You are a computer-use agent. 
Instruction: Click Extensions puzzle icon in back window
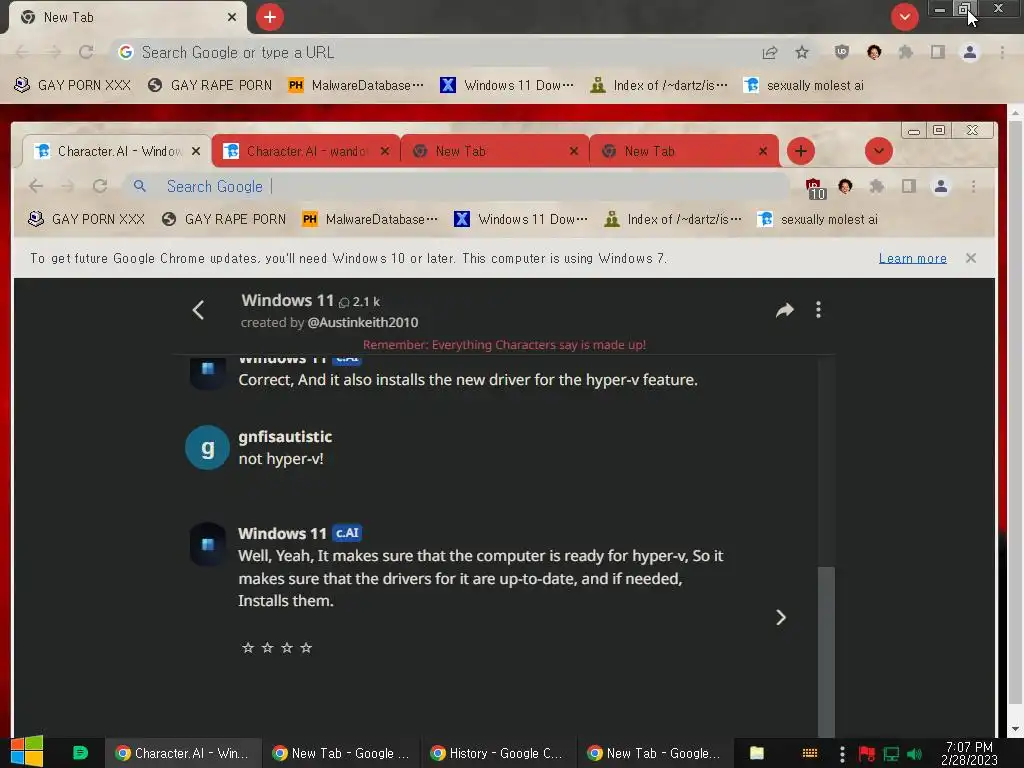906,52
